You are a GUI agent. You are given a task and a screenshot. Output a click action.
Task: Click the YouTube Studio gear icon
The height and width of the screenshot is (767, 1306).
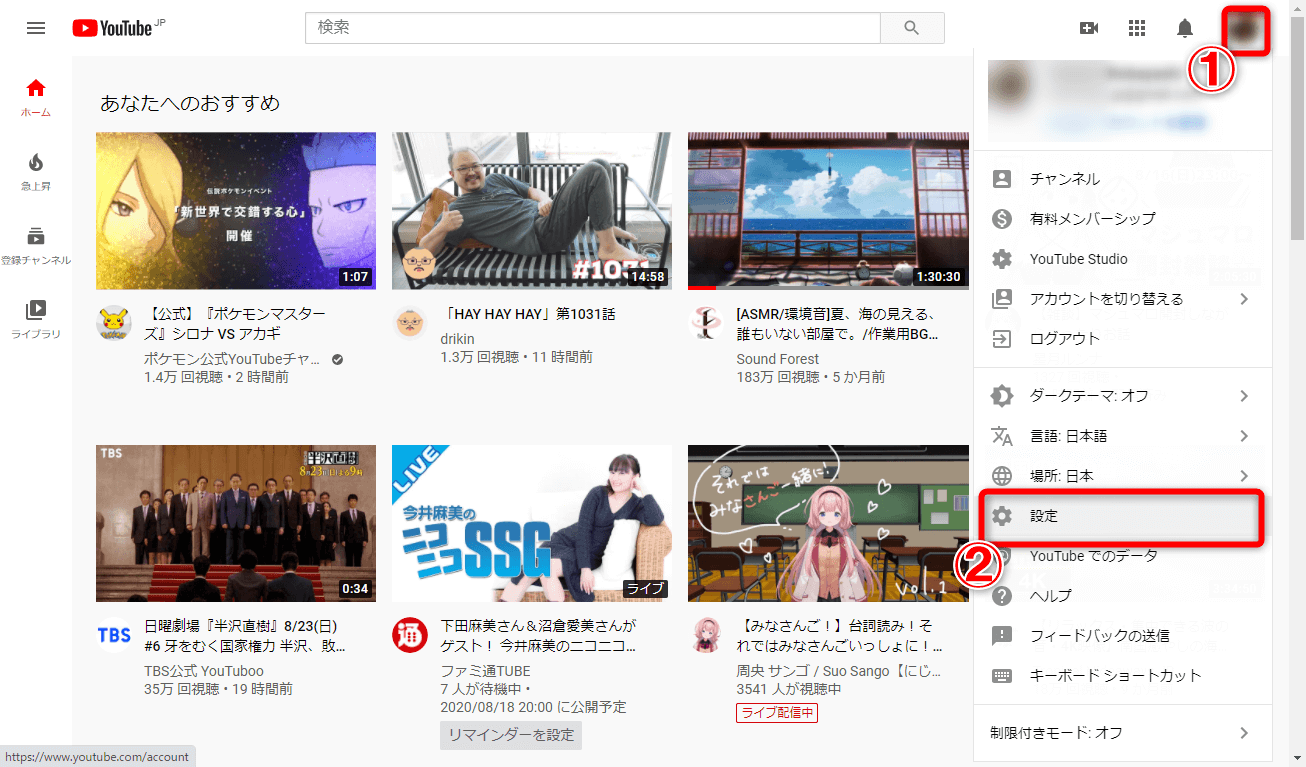pos(1001,259)
